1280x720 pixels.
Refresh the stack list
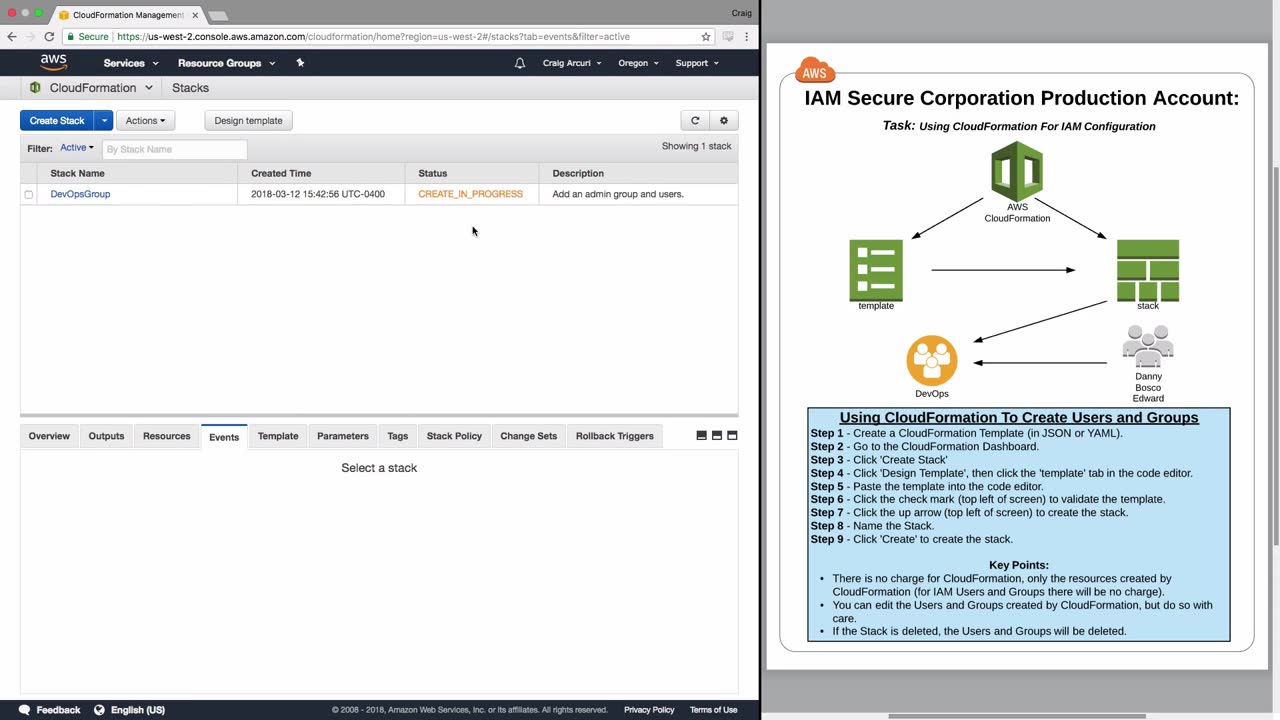coord(695,120)
